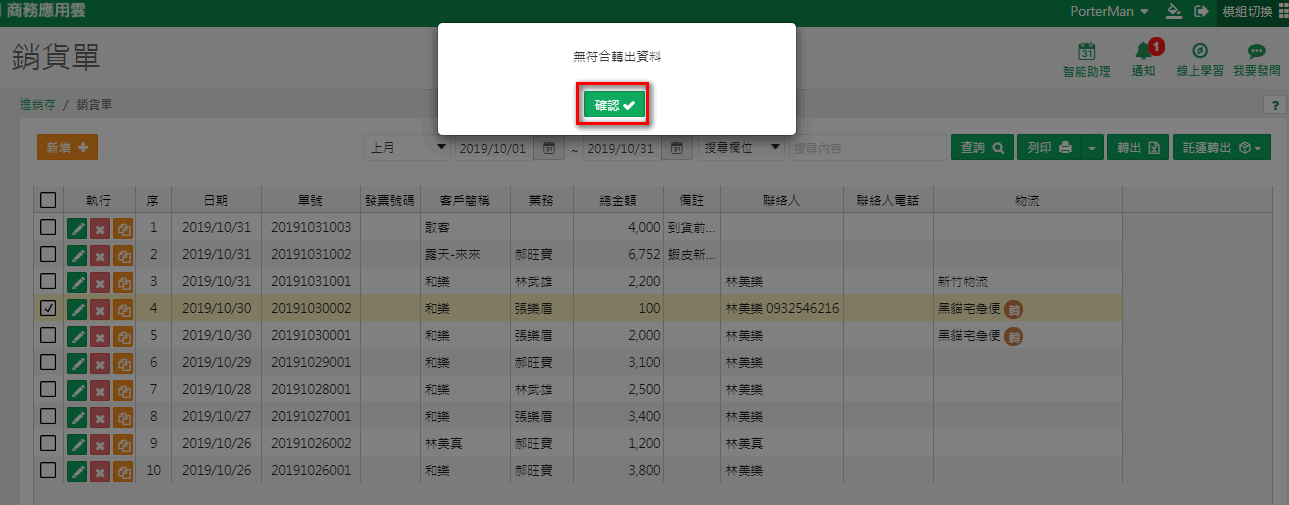Check the row 2 checkbox
Screen dimensions: 1289x505
(48, 254)
